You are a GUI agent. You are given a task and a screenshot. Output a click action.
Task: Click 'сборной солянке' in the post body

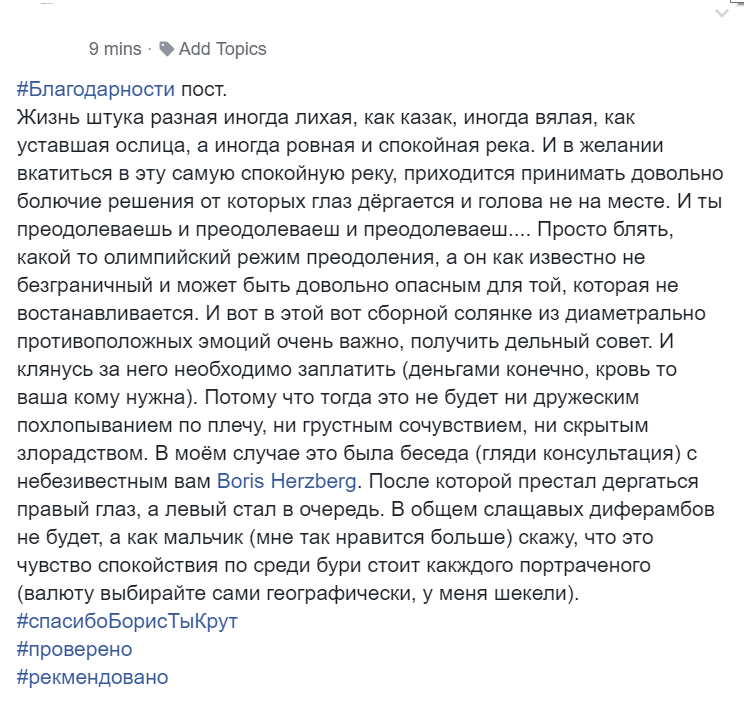[449, 314]
